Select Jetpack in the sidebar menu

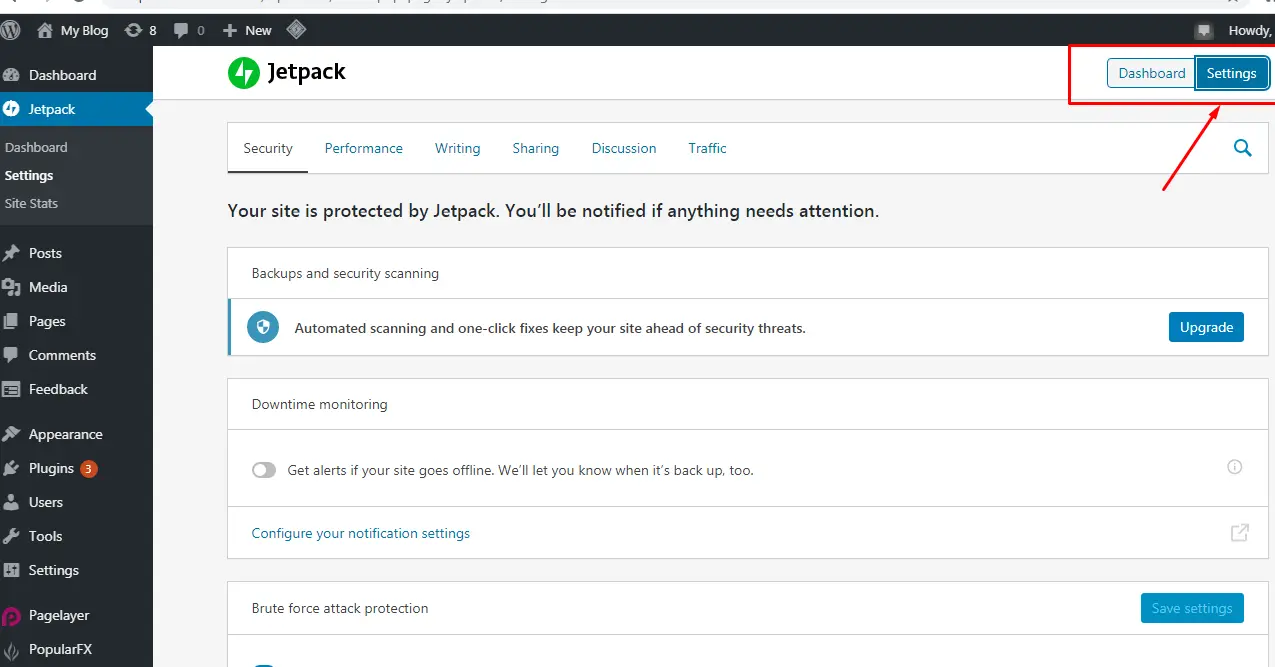coord(76,109)
